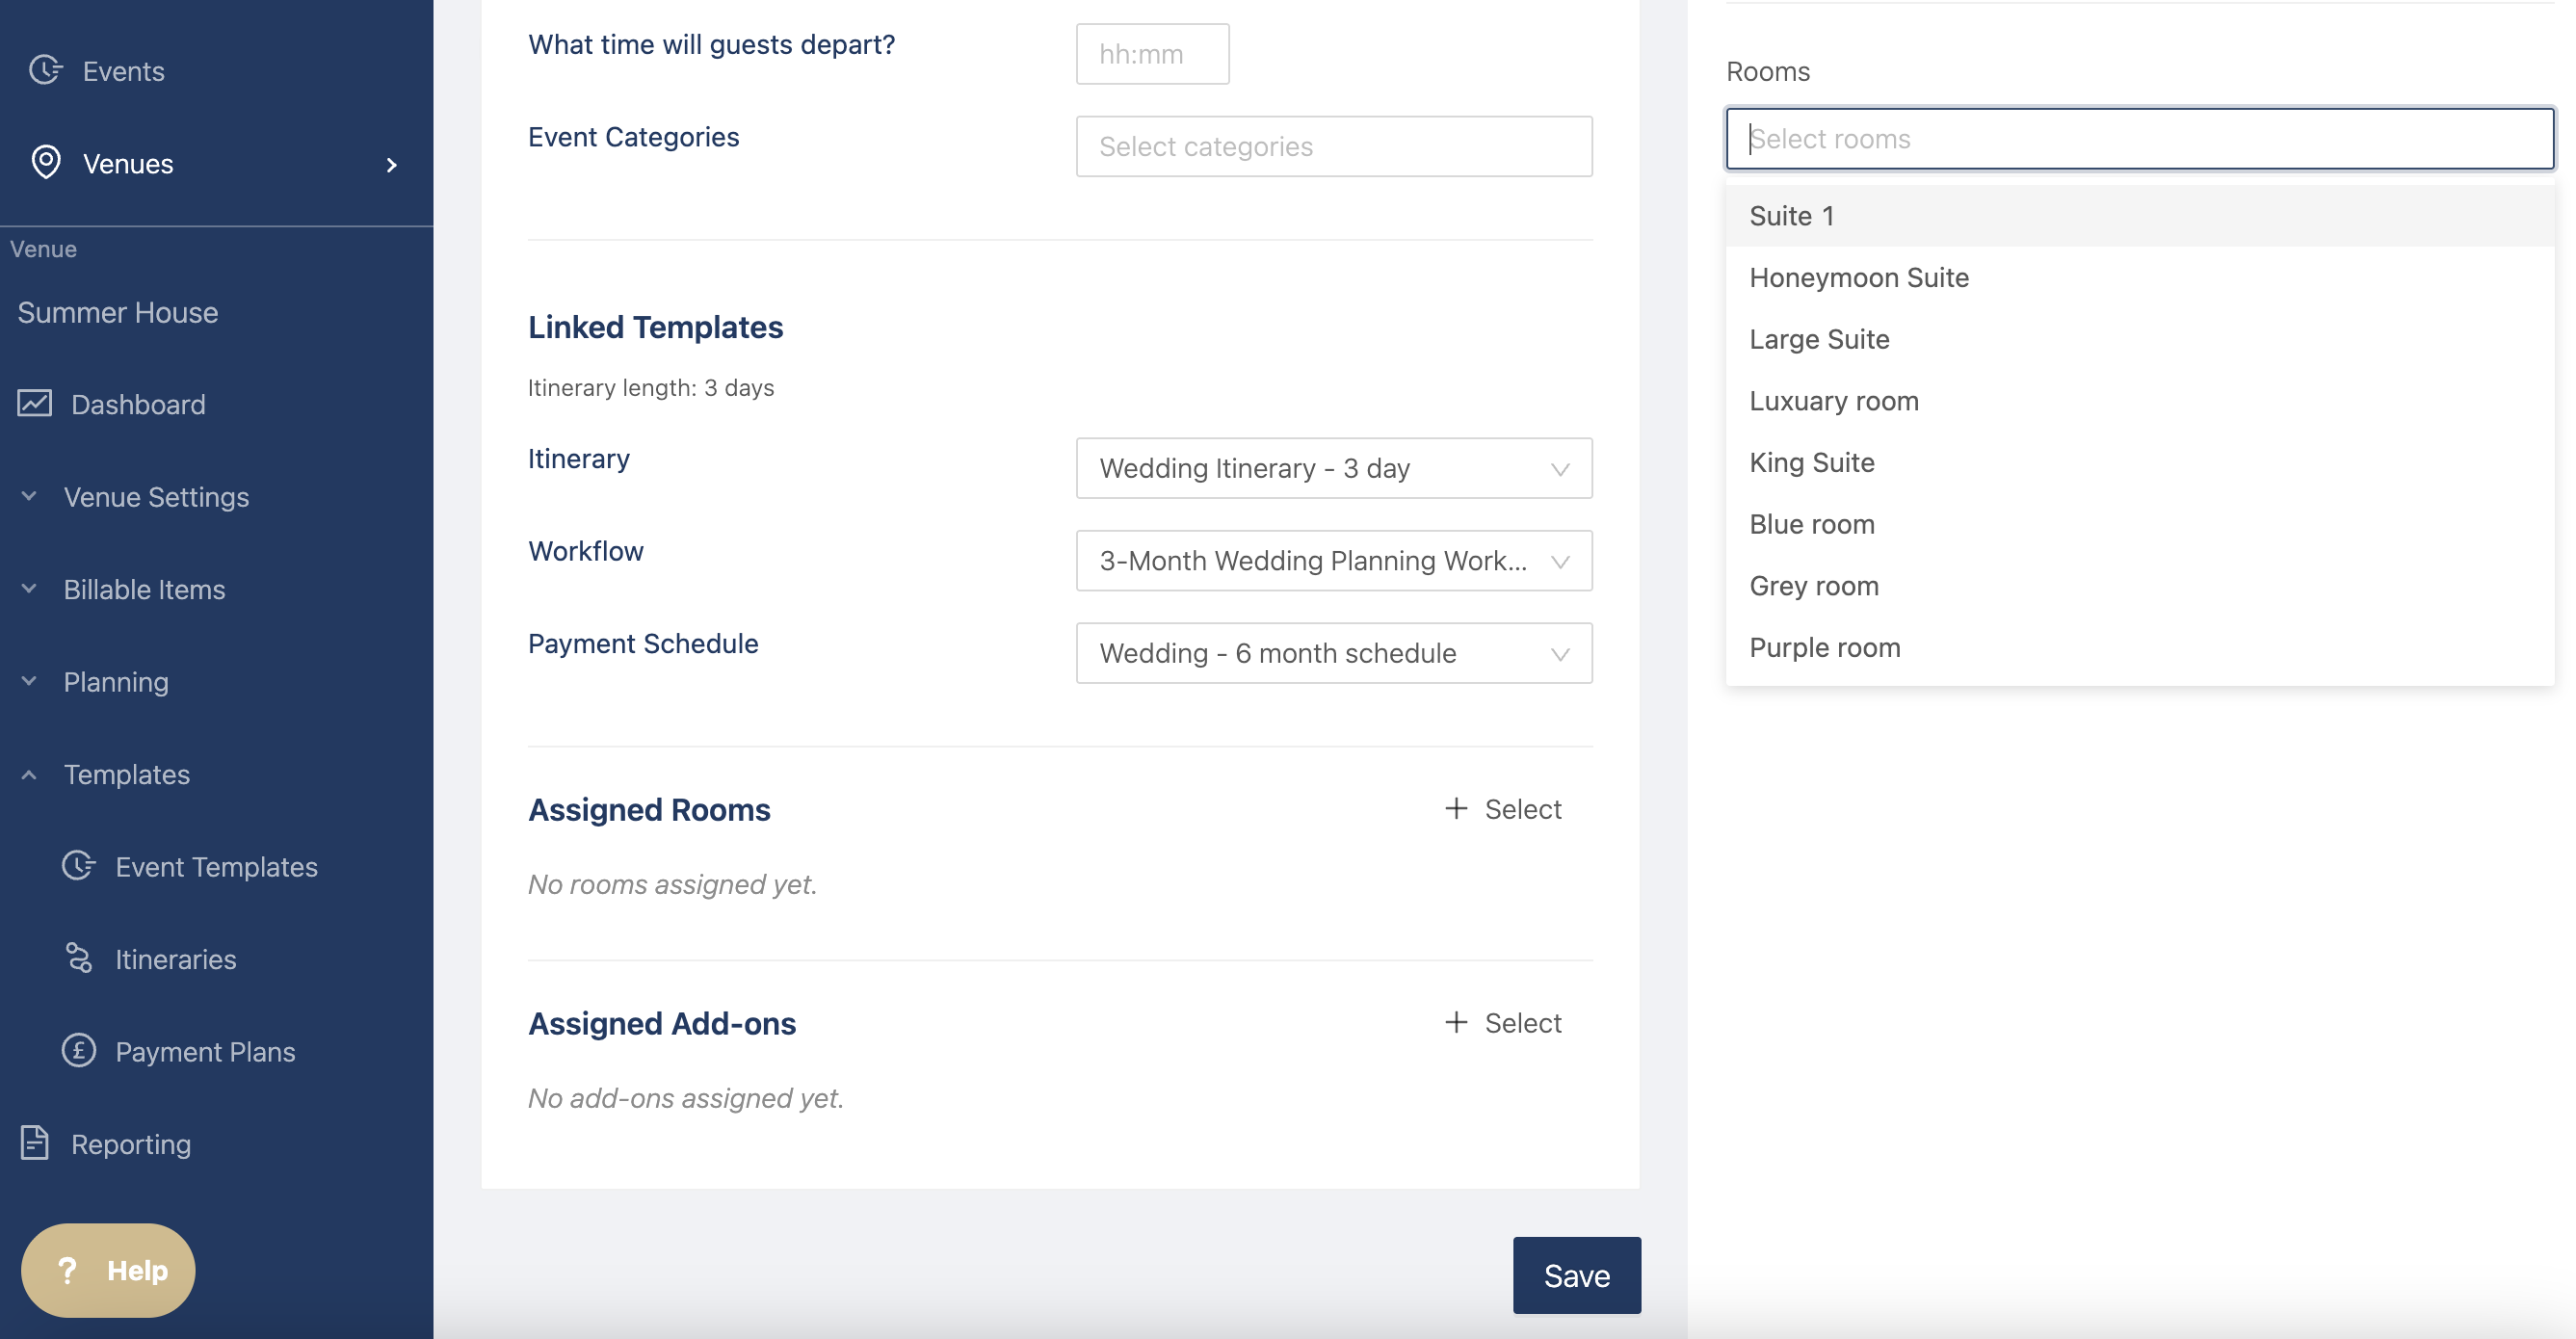
Task: Click the Reporting document icon
Action: (x=35, y=1142)
